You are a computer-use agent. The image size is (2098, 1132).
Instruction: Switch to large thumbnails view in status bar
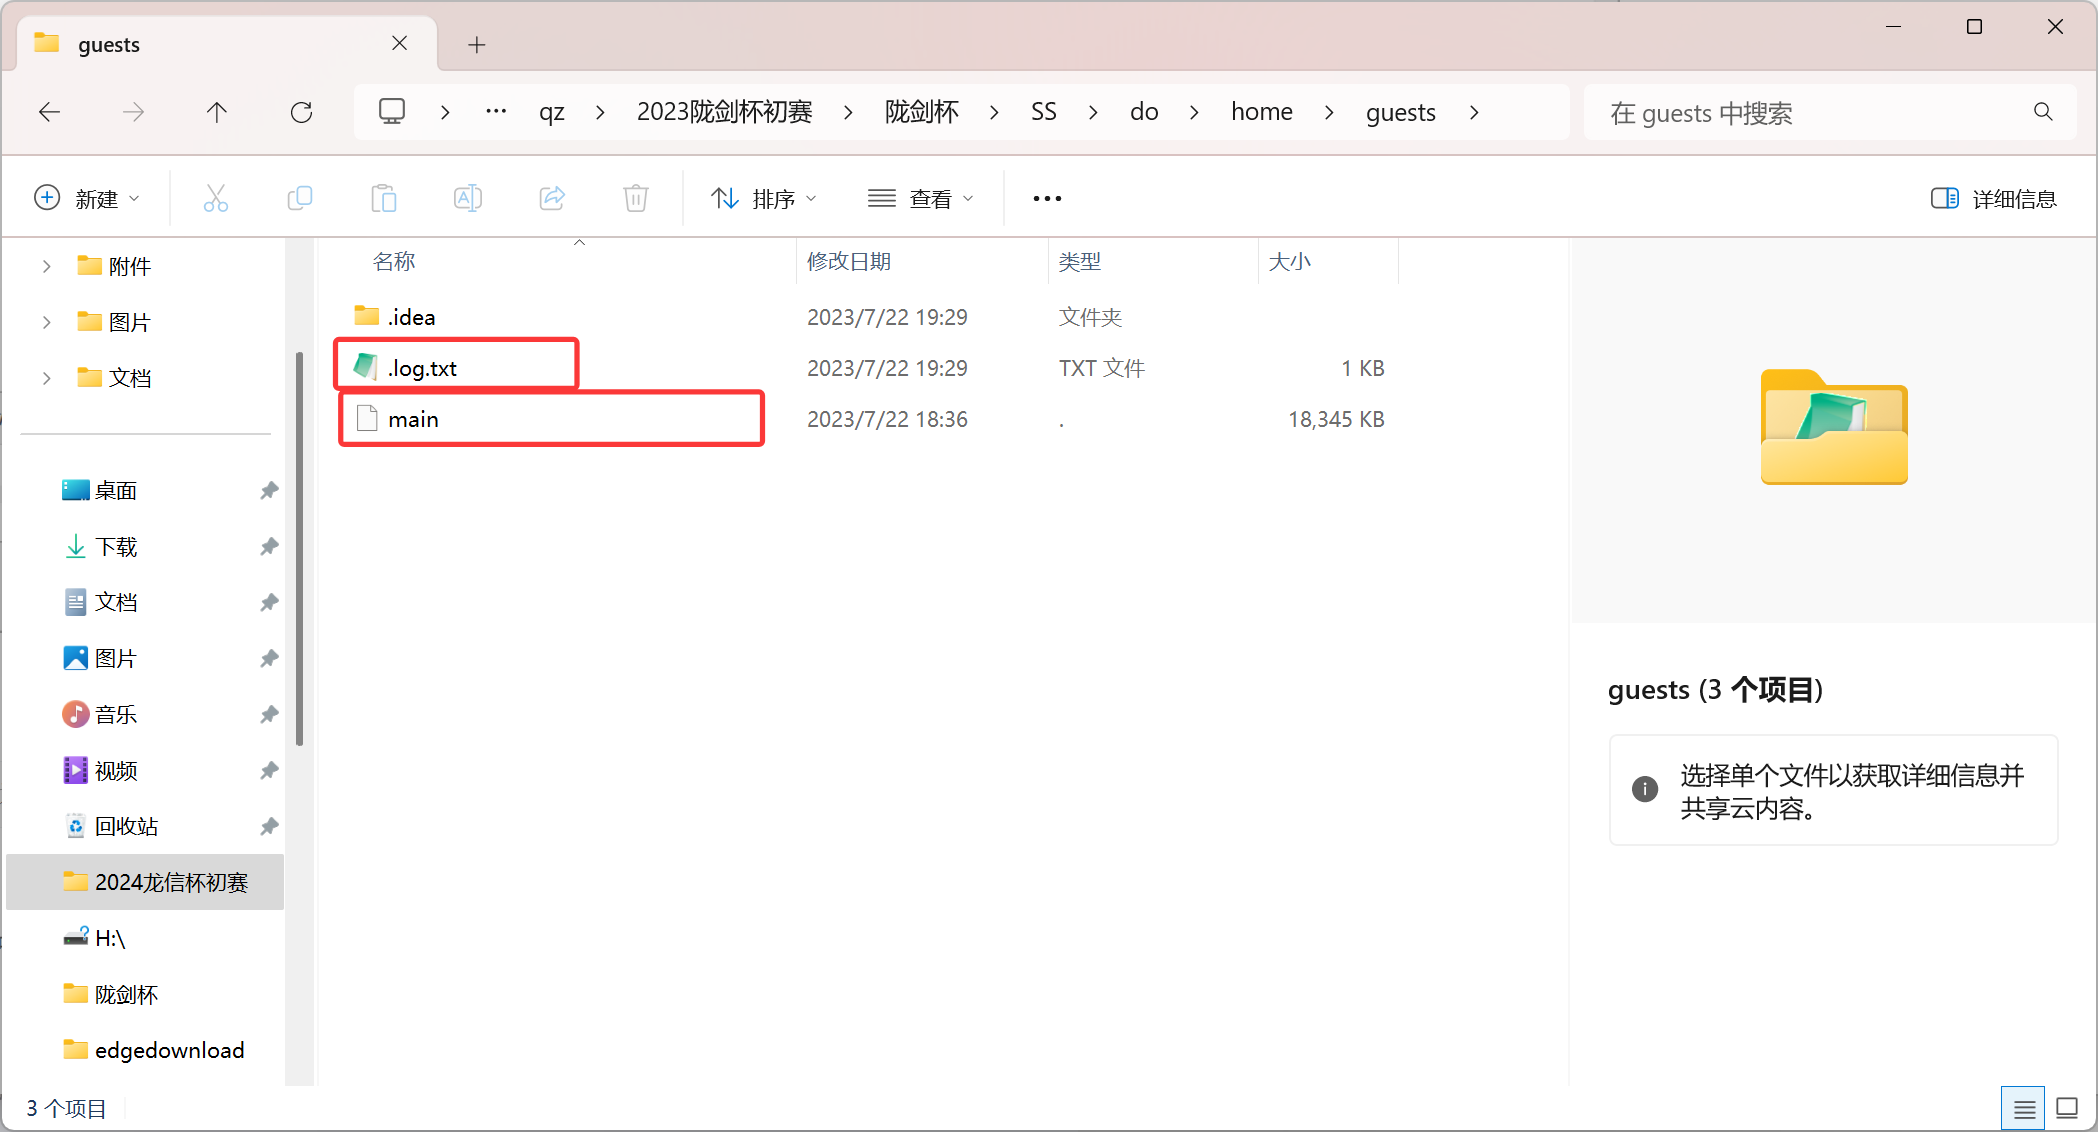(2066, 1108)
